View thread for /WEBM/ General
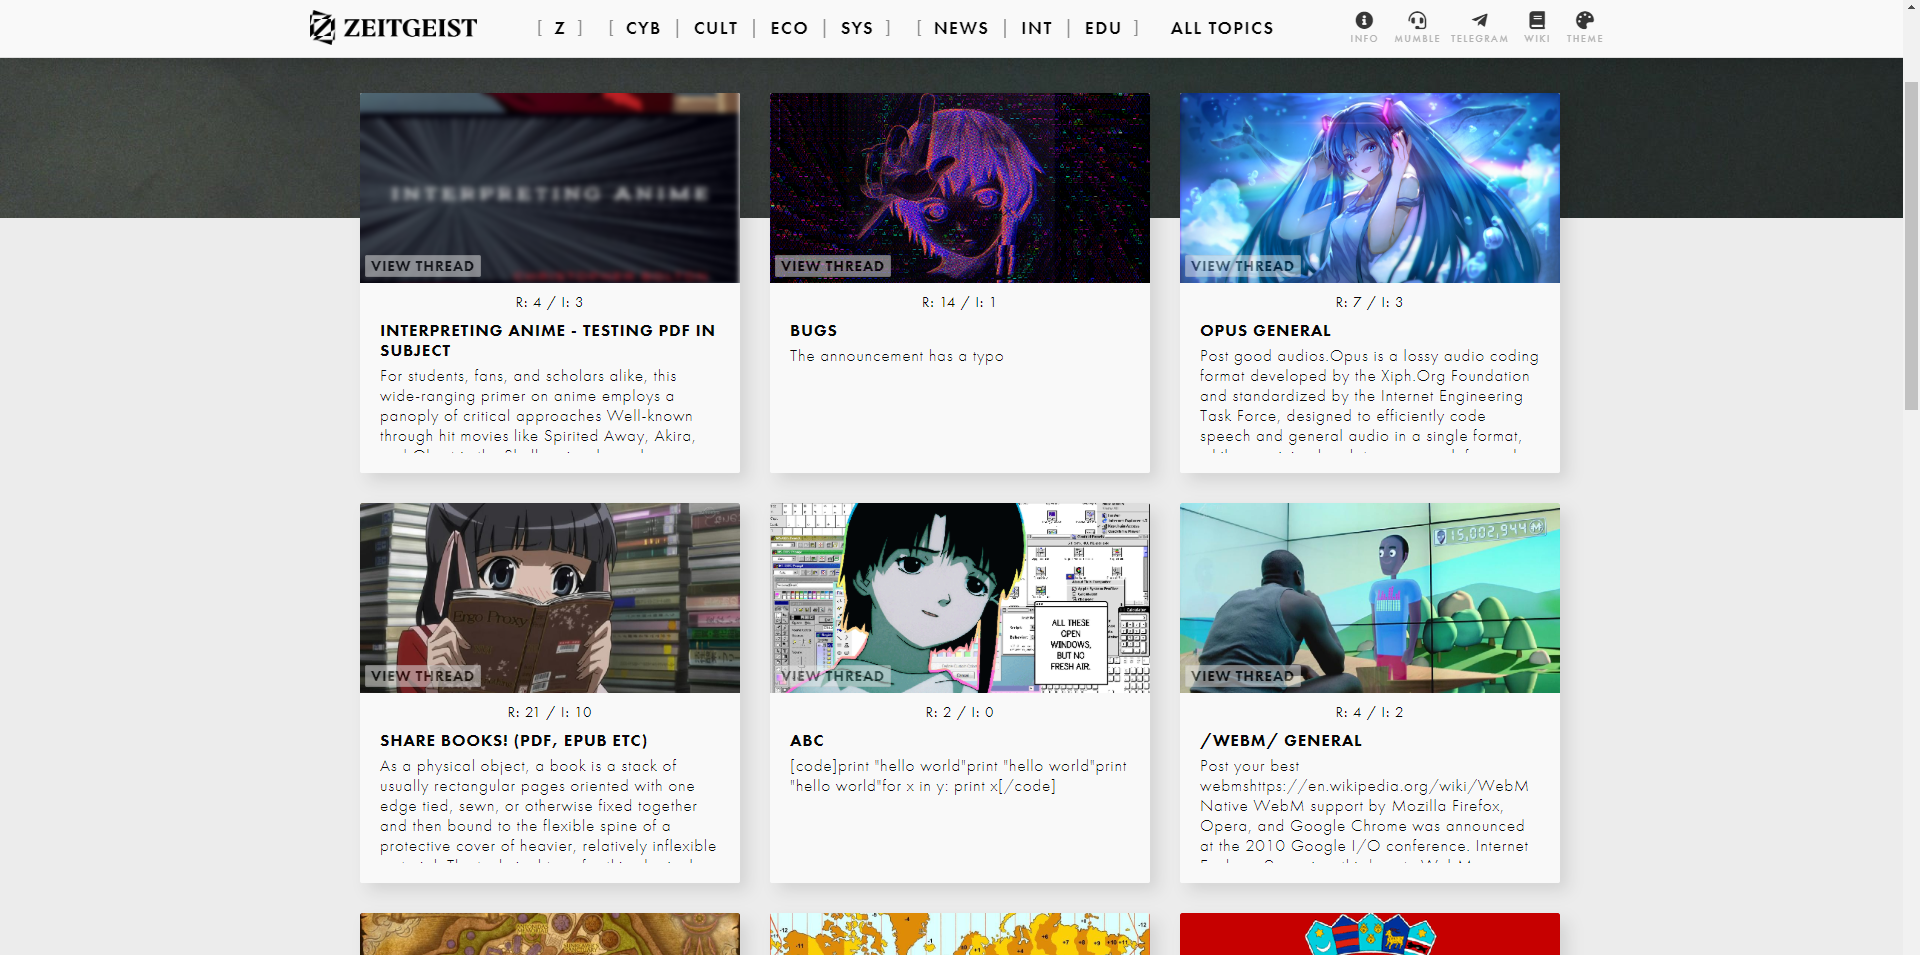Viewport: 1920px width, 955px height. [x=1242, y=676]
